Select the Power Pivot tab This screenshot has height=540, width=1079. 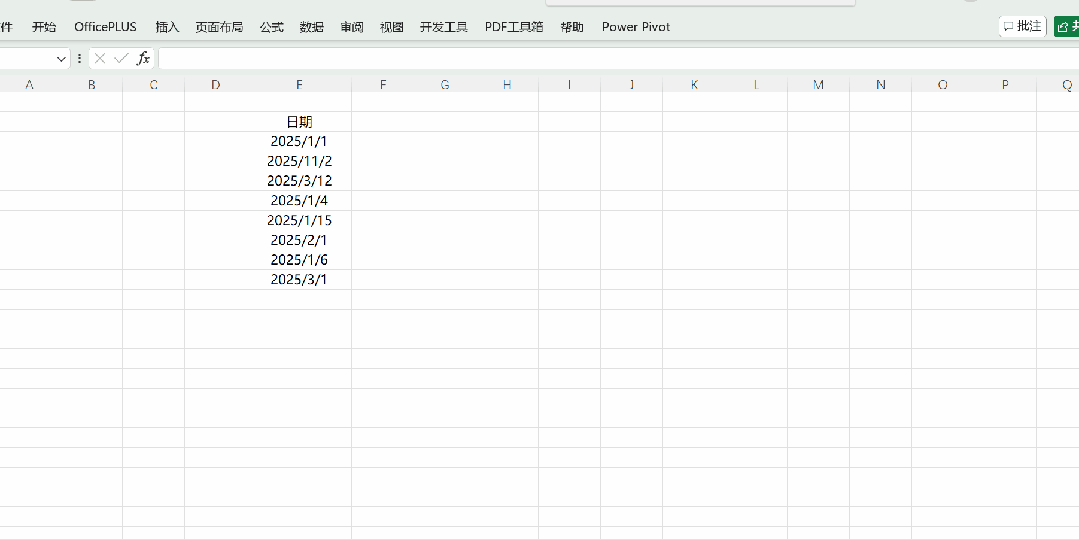[636, 27]
